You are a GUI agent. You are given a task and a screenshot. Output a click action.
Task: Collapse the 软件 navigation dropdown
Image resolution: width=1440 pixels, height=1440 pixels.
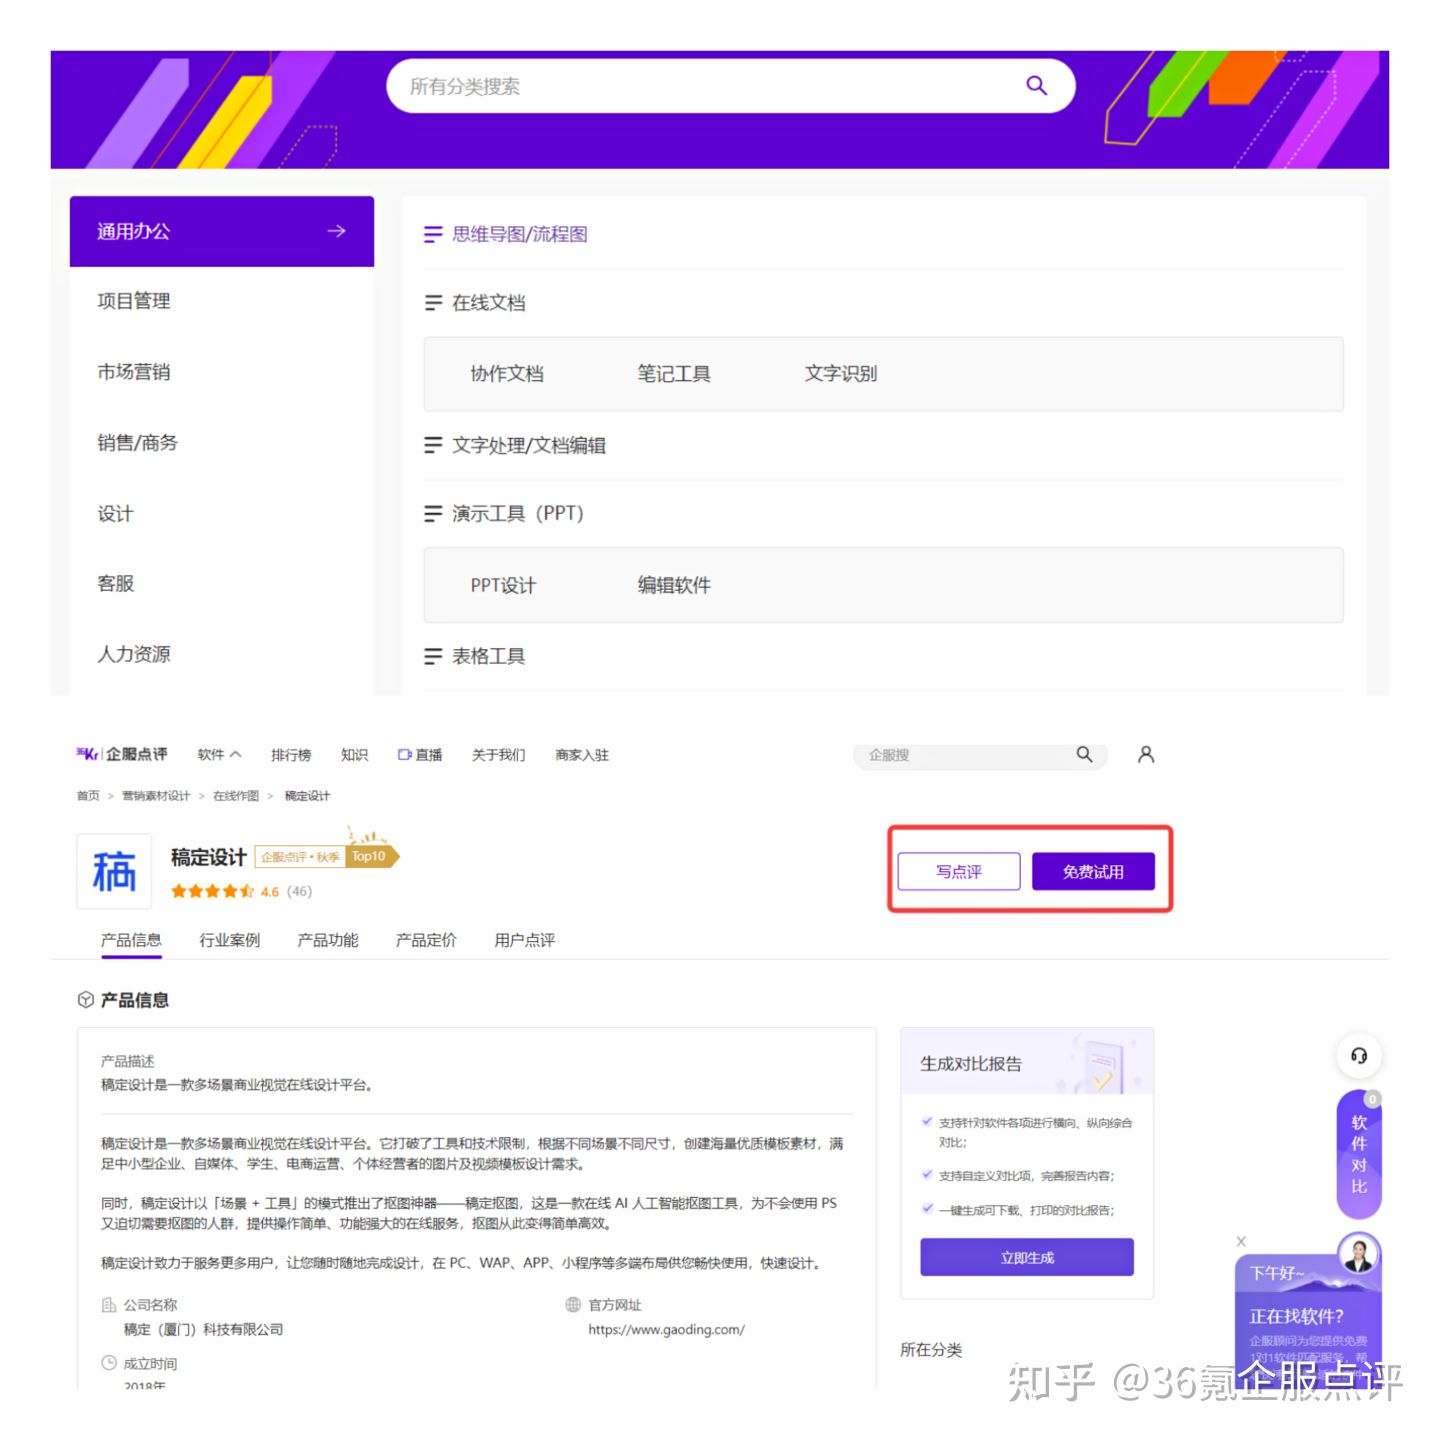coord(234,753)
